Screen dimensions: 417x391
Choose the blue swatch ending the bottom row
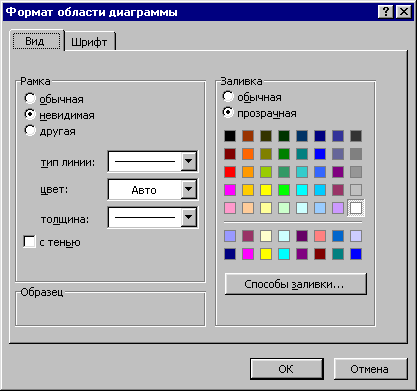356,254
